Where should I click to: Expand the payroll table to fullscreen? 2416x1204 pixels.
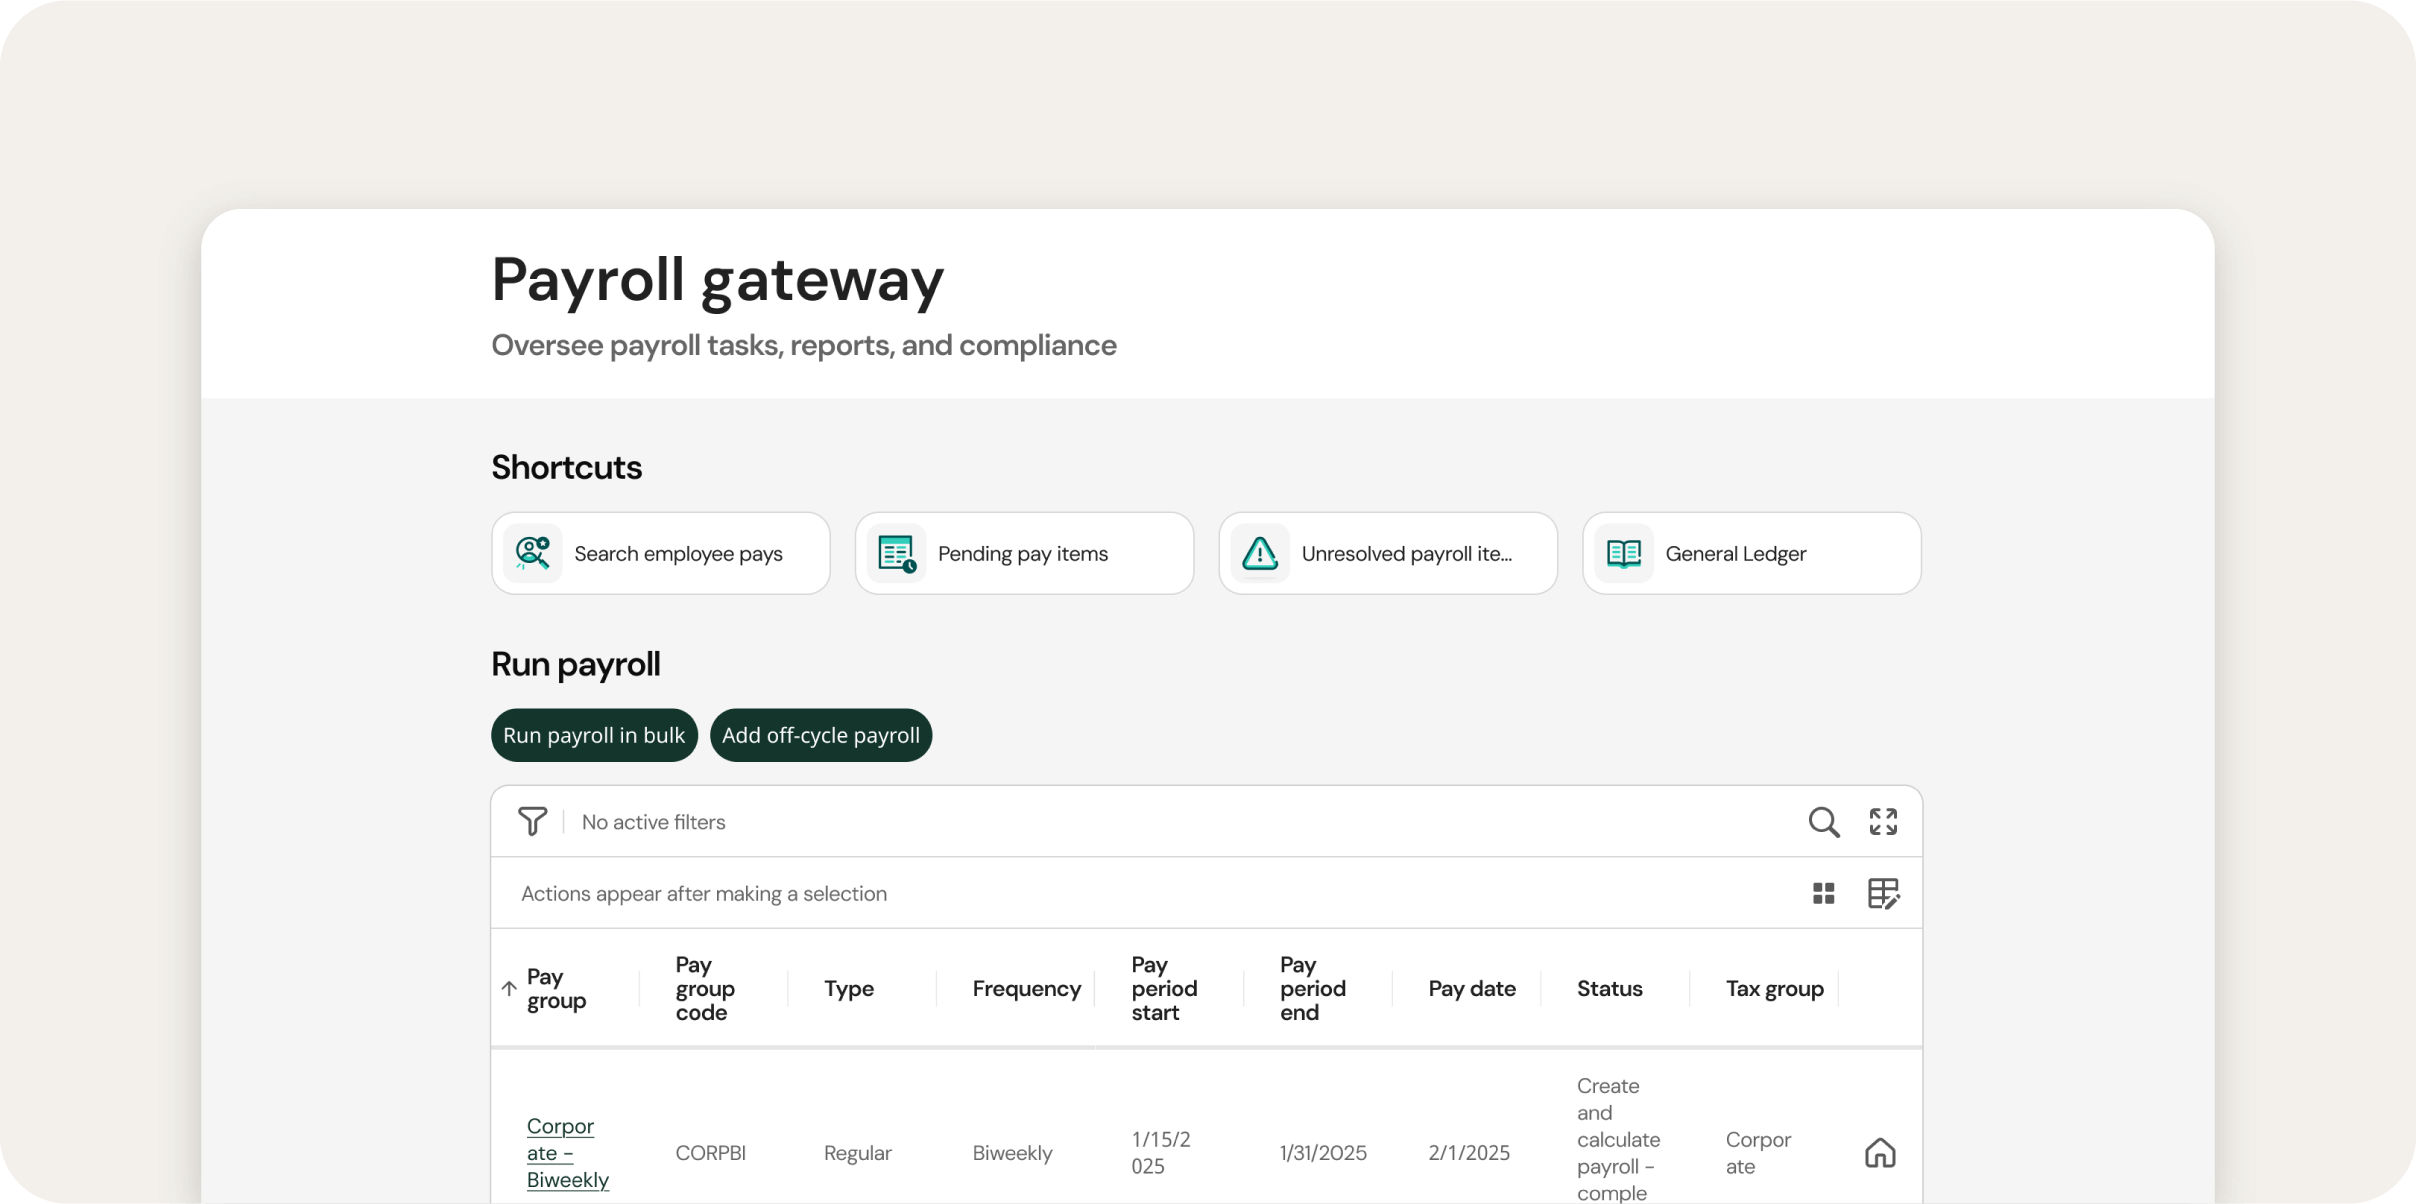[x=1884, y=821]
